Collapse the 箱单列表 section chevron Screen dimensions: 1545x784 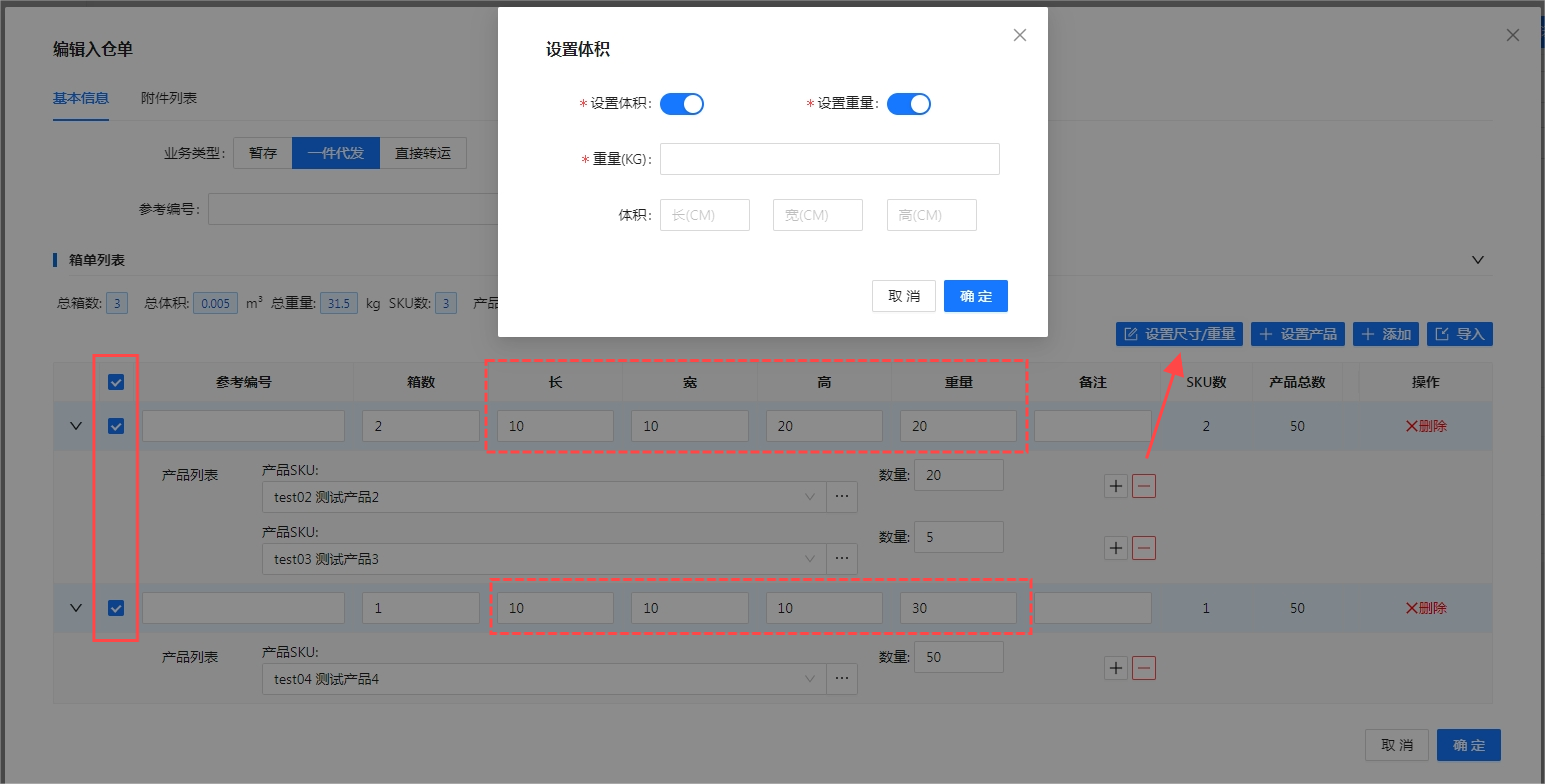(1478, 260)
